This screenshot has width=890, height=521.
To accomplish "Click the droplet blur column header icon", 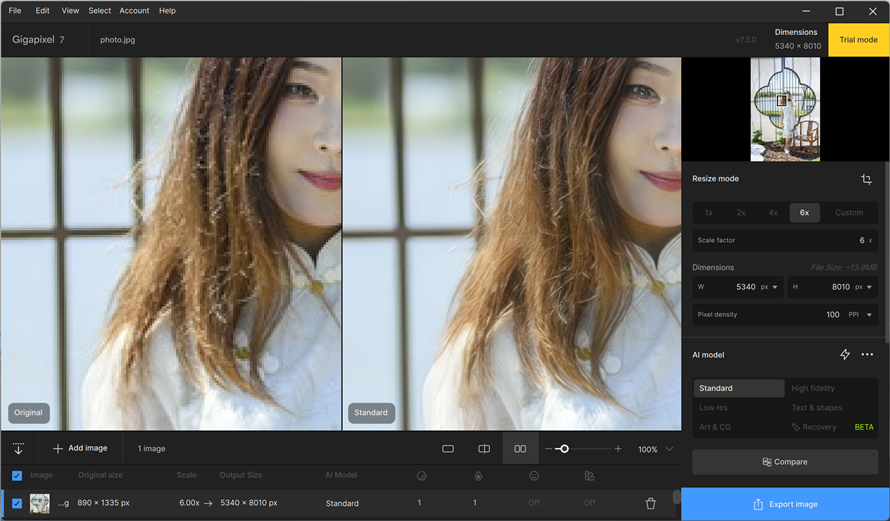I will [478, 476].
